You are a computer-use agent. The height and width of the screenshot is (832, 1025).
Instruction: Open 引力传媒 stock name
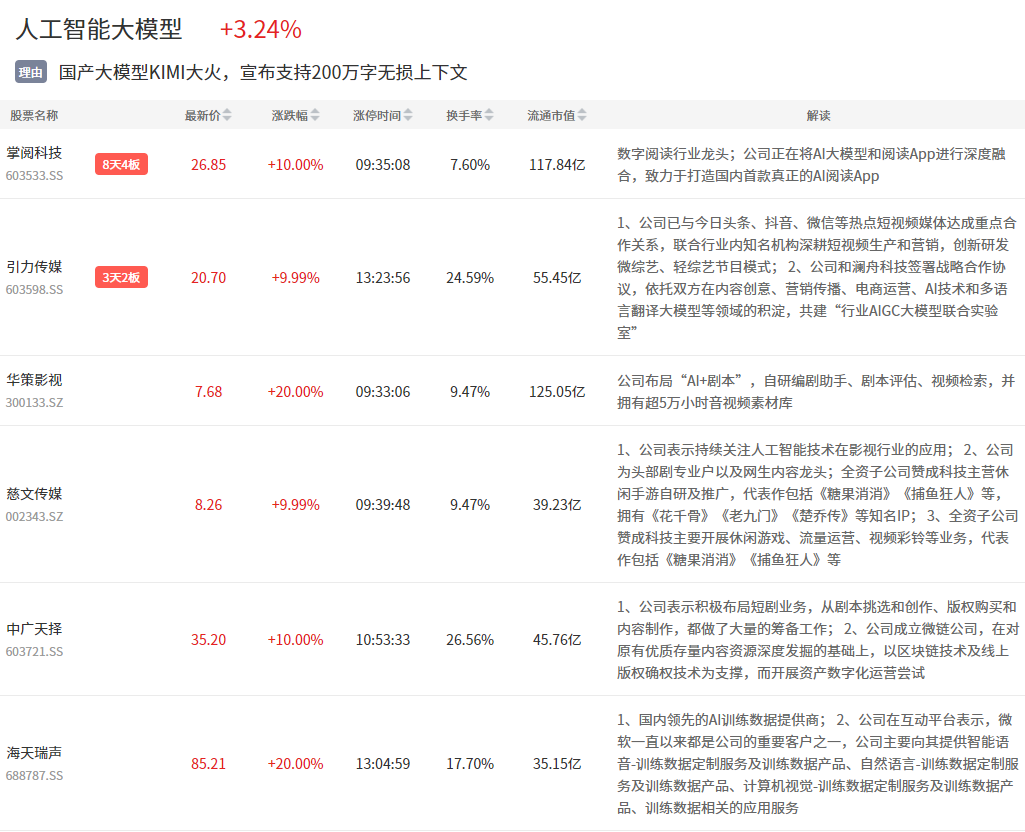point(34,267)
